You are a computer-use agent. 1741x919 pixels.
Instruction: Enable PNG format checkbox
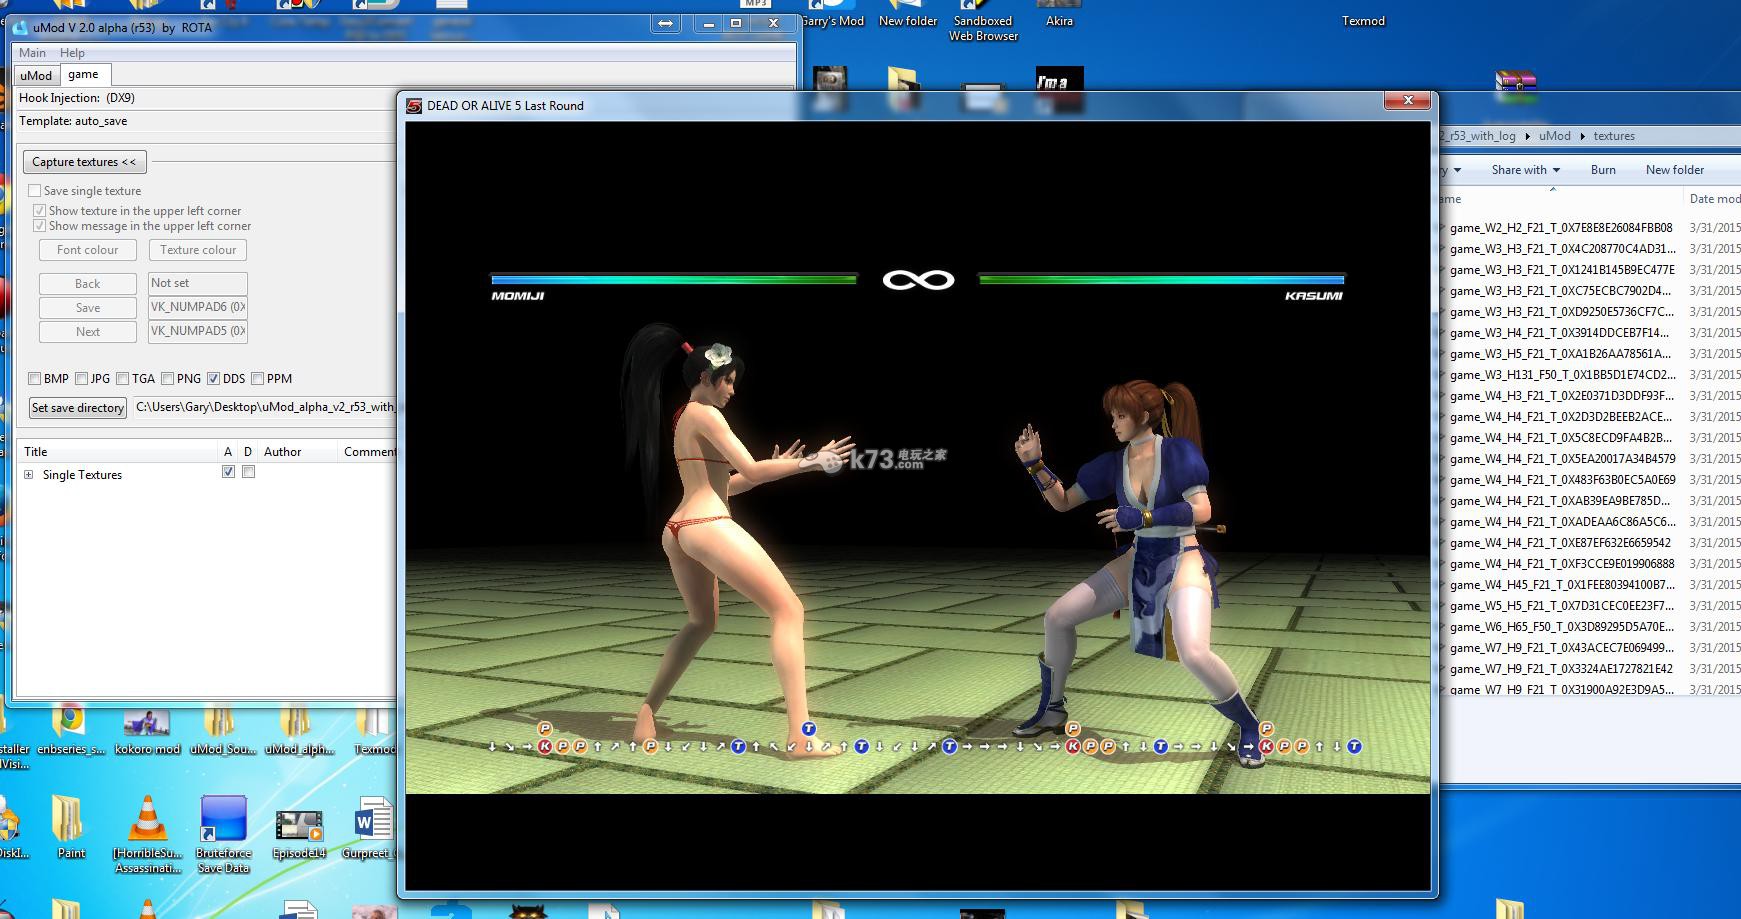(x=167, y=378)
